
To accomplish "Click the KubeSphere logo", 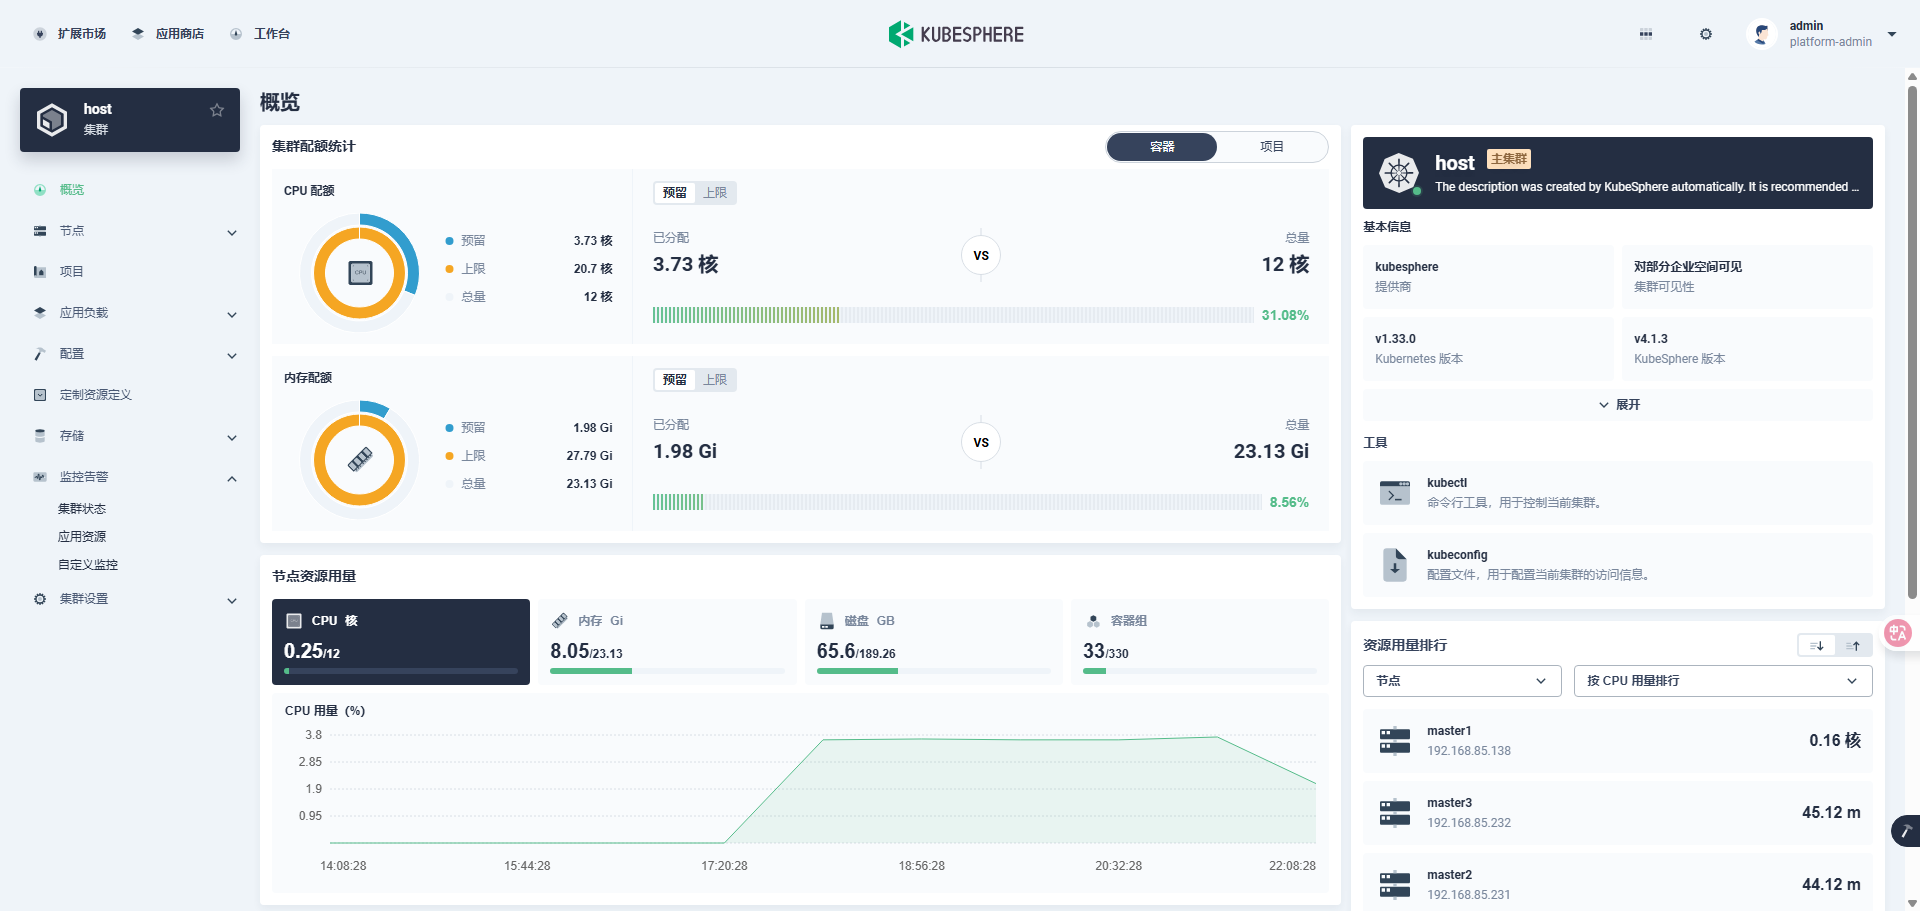I will click(956, 34).
